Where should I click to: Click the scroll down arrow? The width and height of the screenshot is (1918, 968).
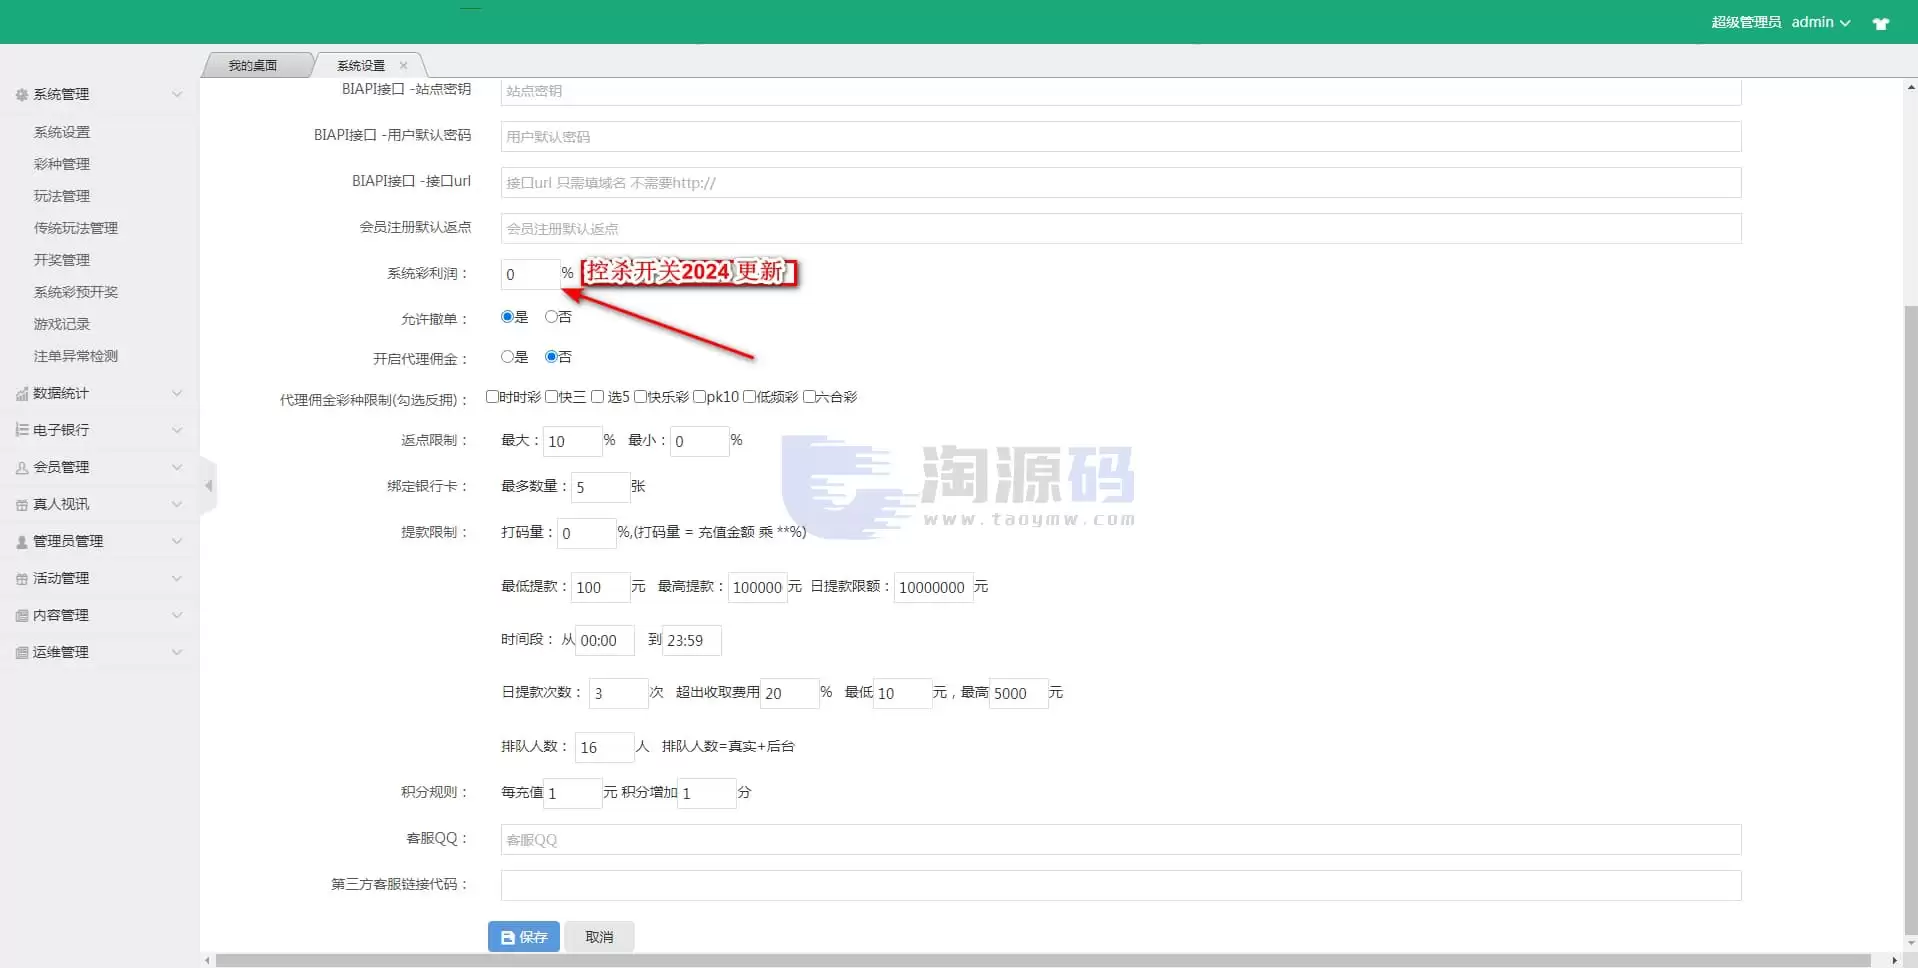tap(1910, 942)
